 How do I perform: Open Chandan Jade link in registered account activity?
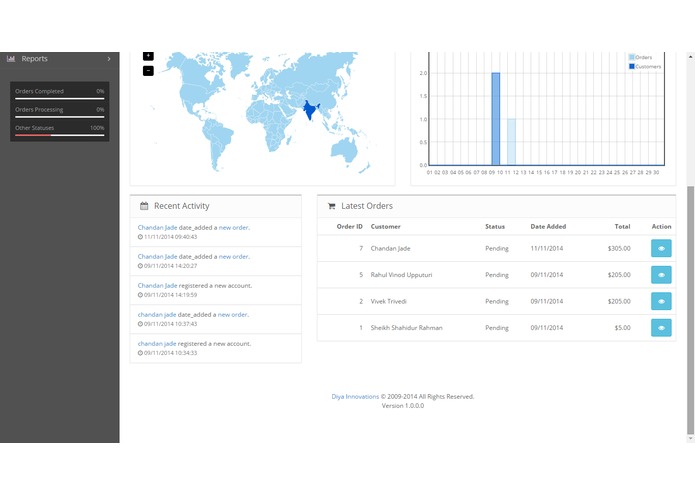(157, 285)
